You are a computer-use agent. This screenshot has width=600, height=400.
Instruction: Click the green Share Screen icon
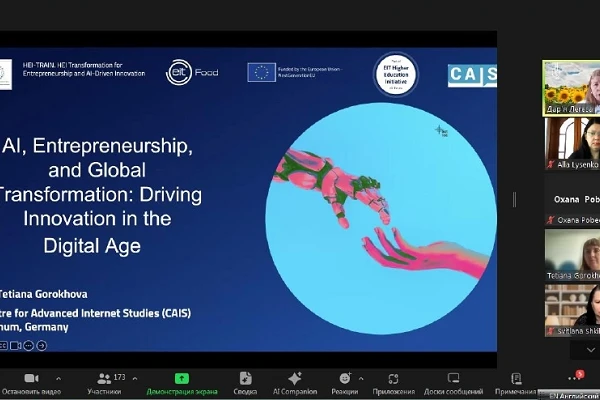[182, 379]
